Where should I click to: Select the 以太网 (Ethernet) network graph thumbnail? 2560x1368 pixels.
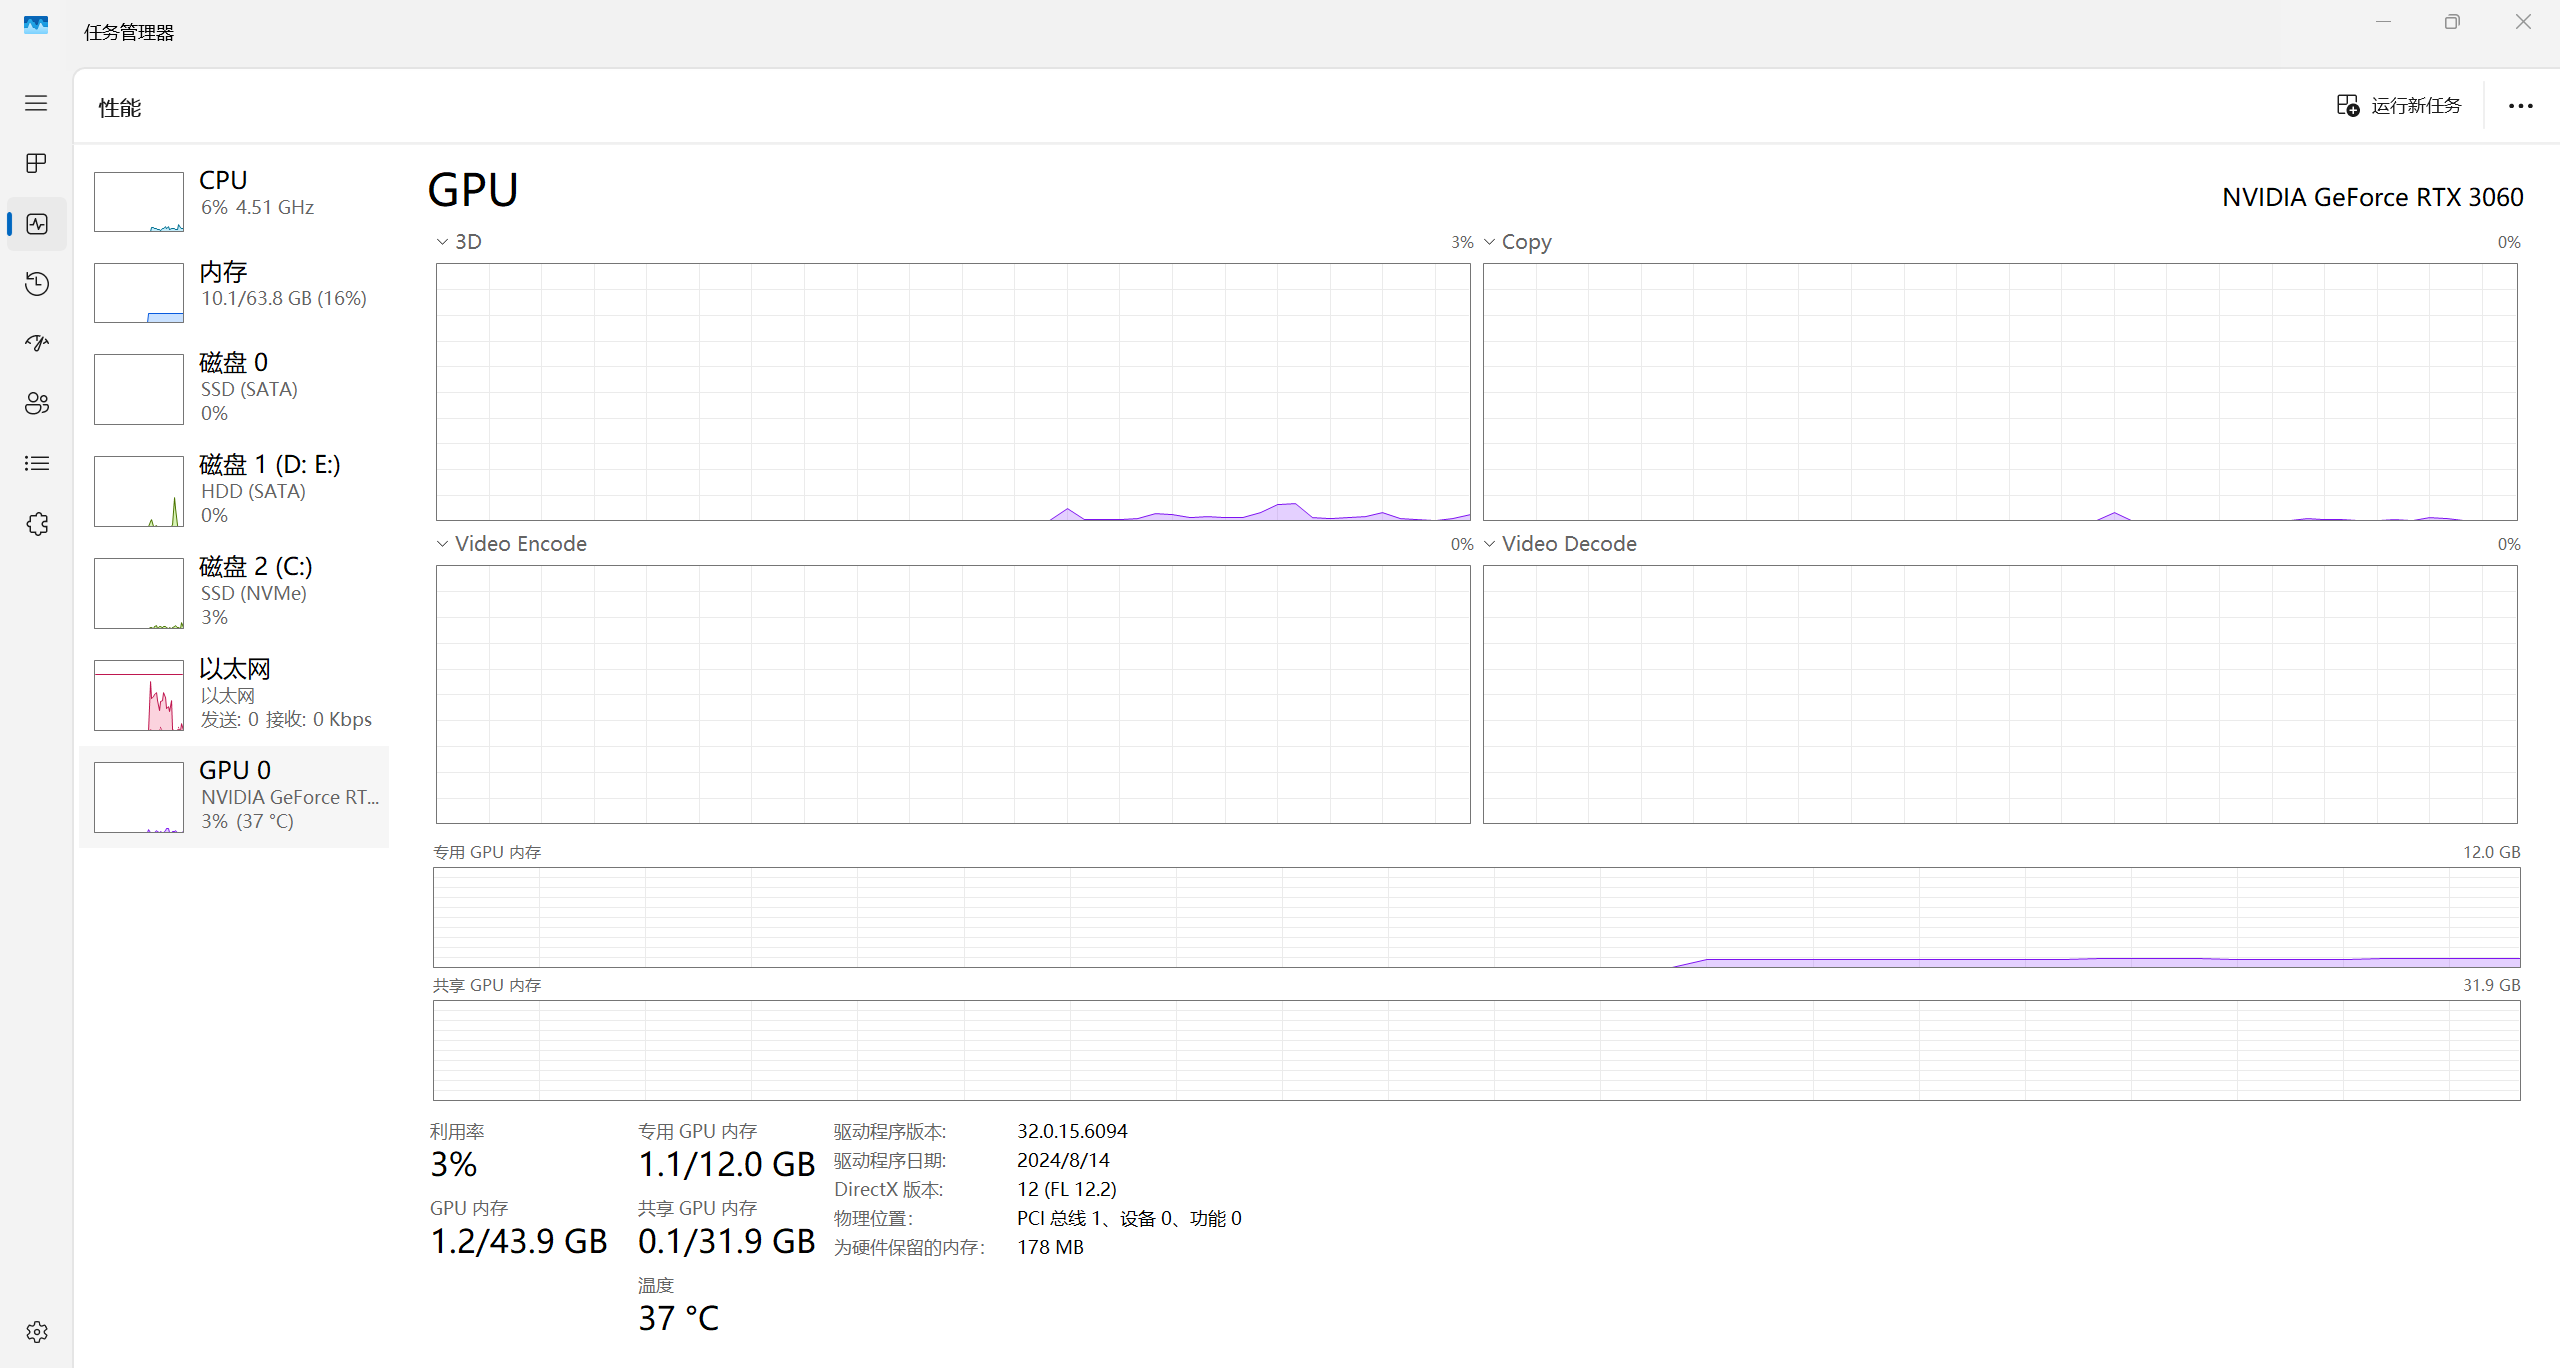pyautogui.click(x=139, y=696)
